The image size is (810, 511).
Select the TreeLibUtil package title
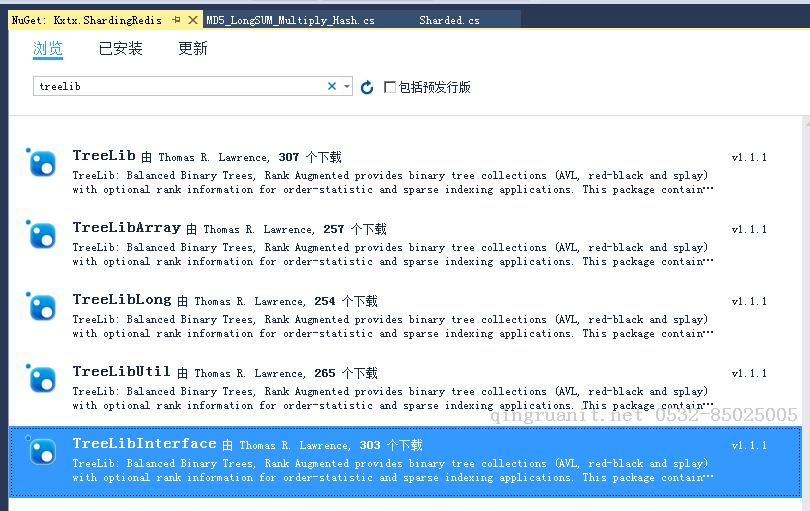click(x=121, y=372)
